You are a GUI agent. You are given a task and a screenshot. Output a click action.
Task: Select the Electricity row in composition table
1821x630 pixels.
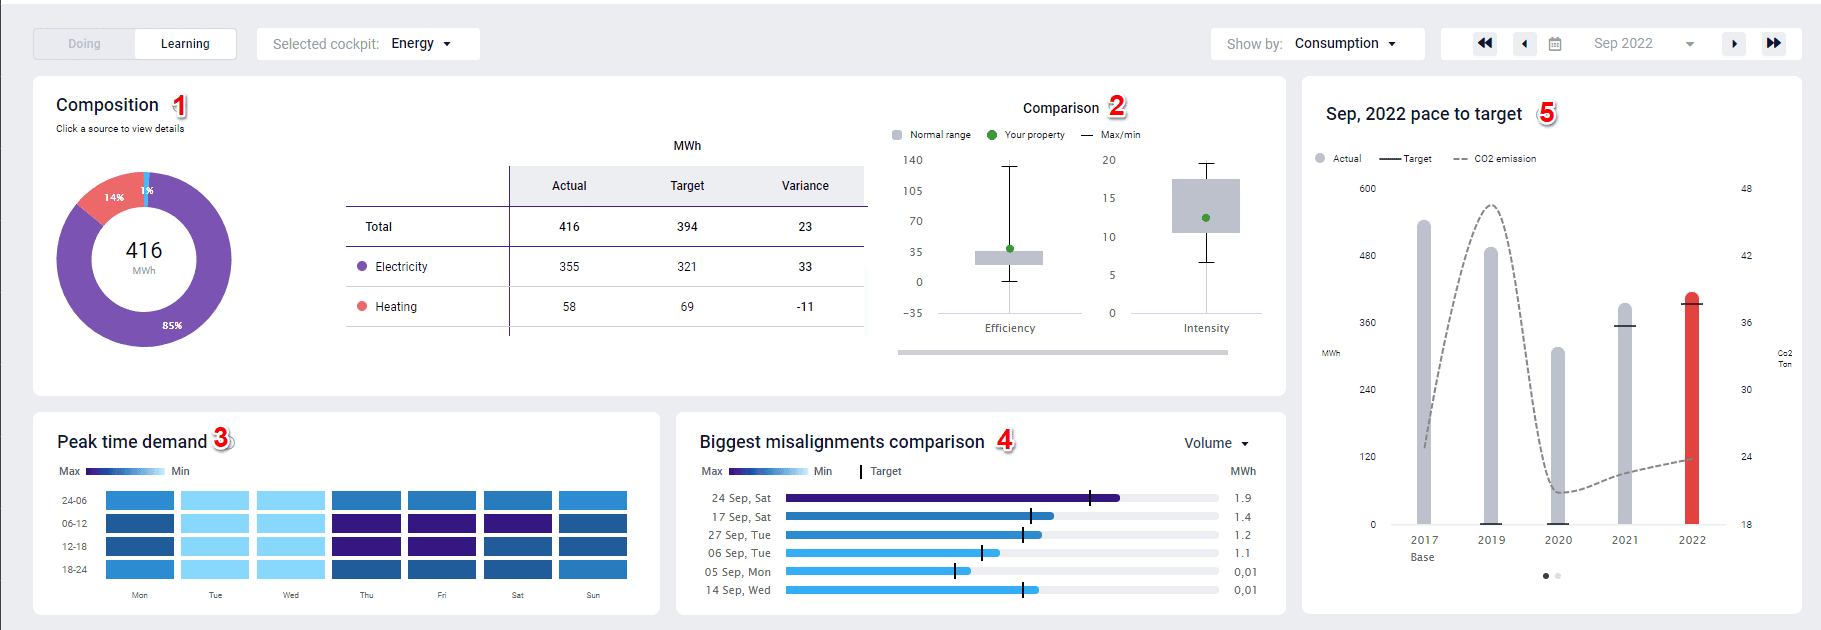pos(401,267)
